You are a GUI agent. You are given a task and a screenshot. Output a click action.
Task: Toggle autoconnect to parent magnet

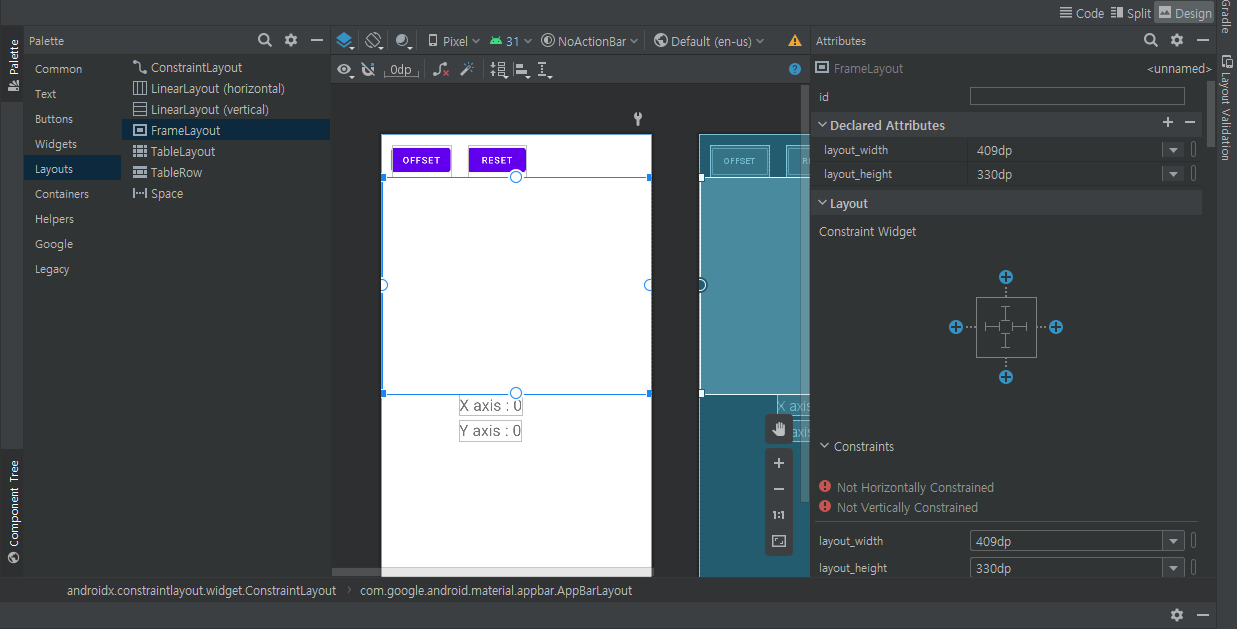click(x=368, y=69)
